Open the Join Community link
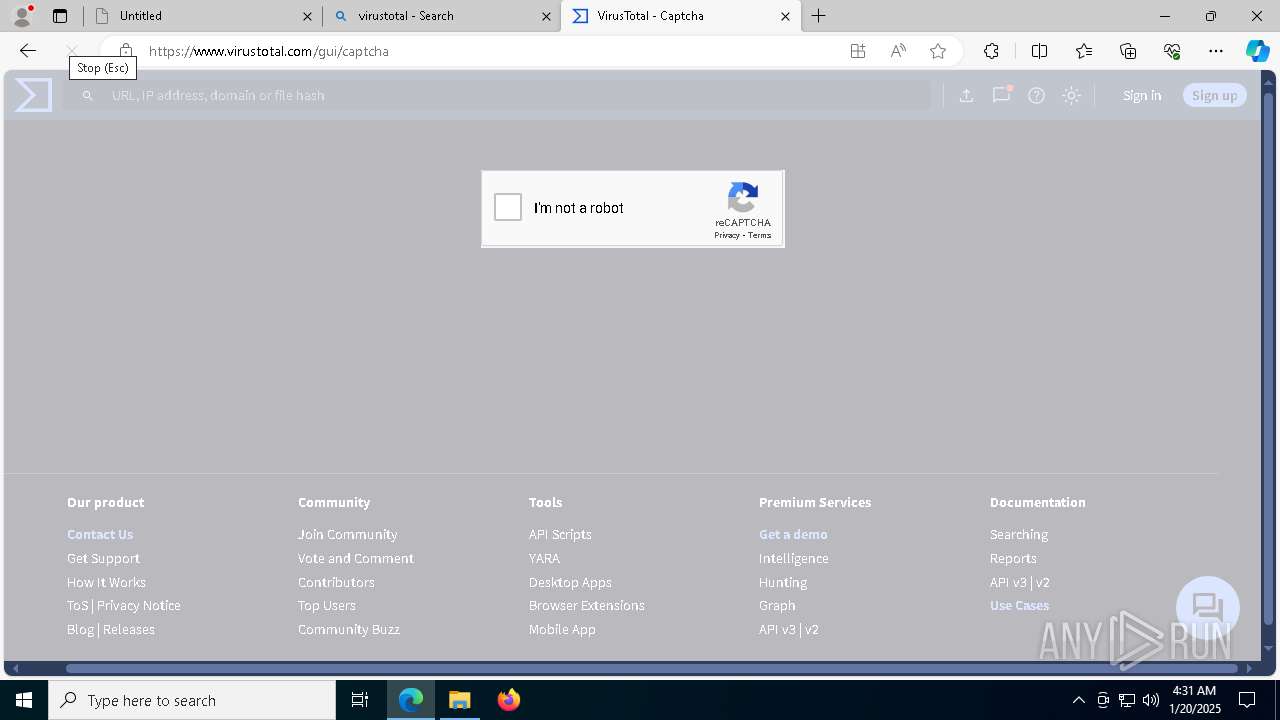 (x=347, y=534)
